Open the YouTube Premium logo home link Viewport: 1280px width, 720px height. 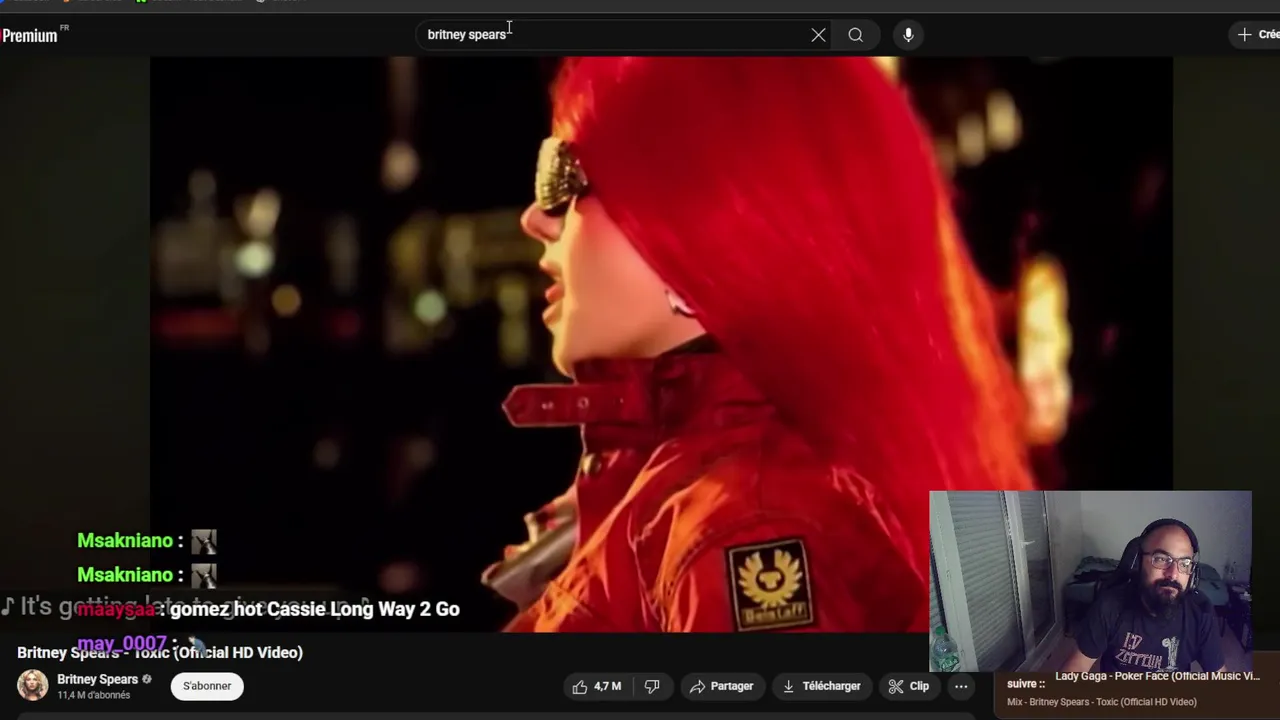click(x=34, y=35)
